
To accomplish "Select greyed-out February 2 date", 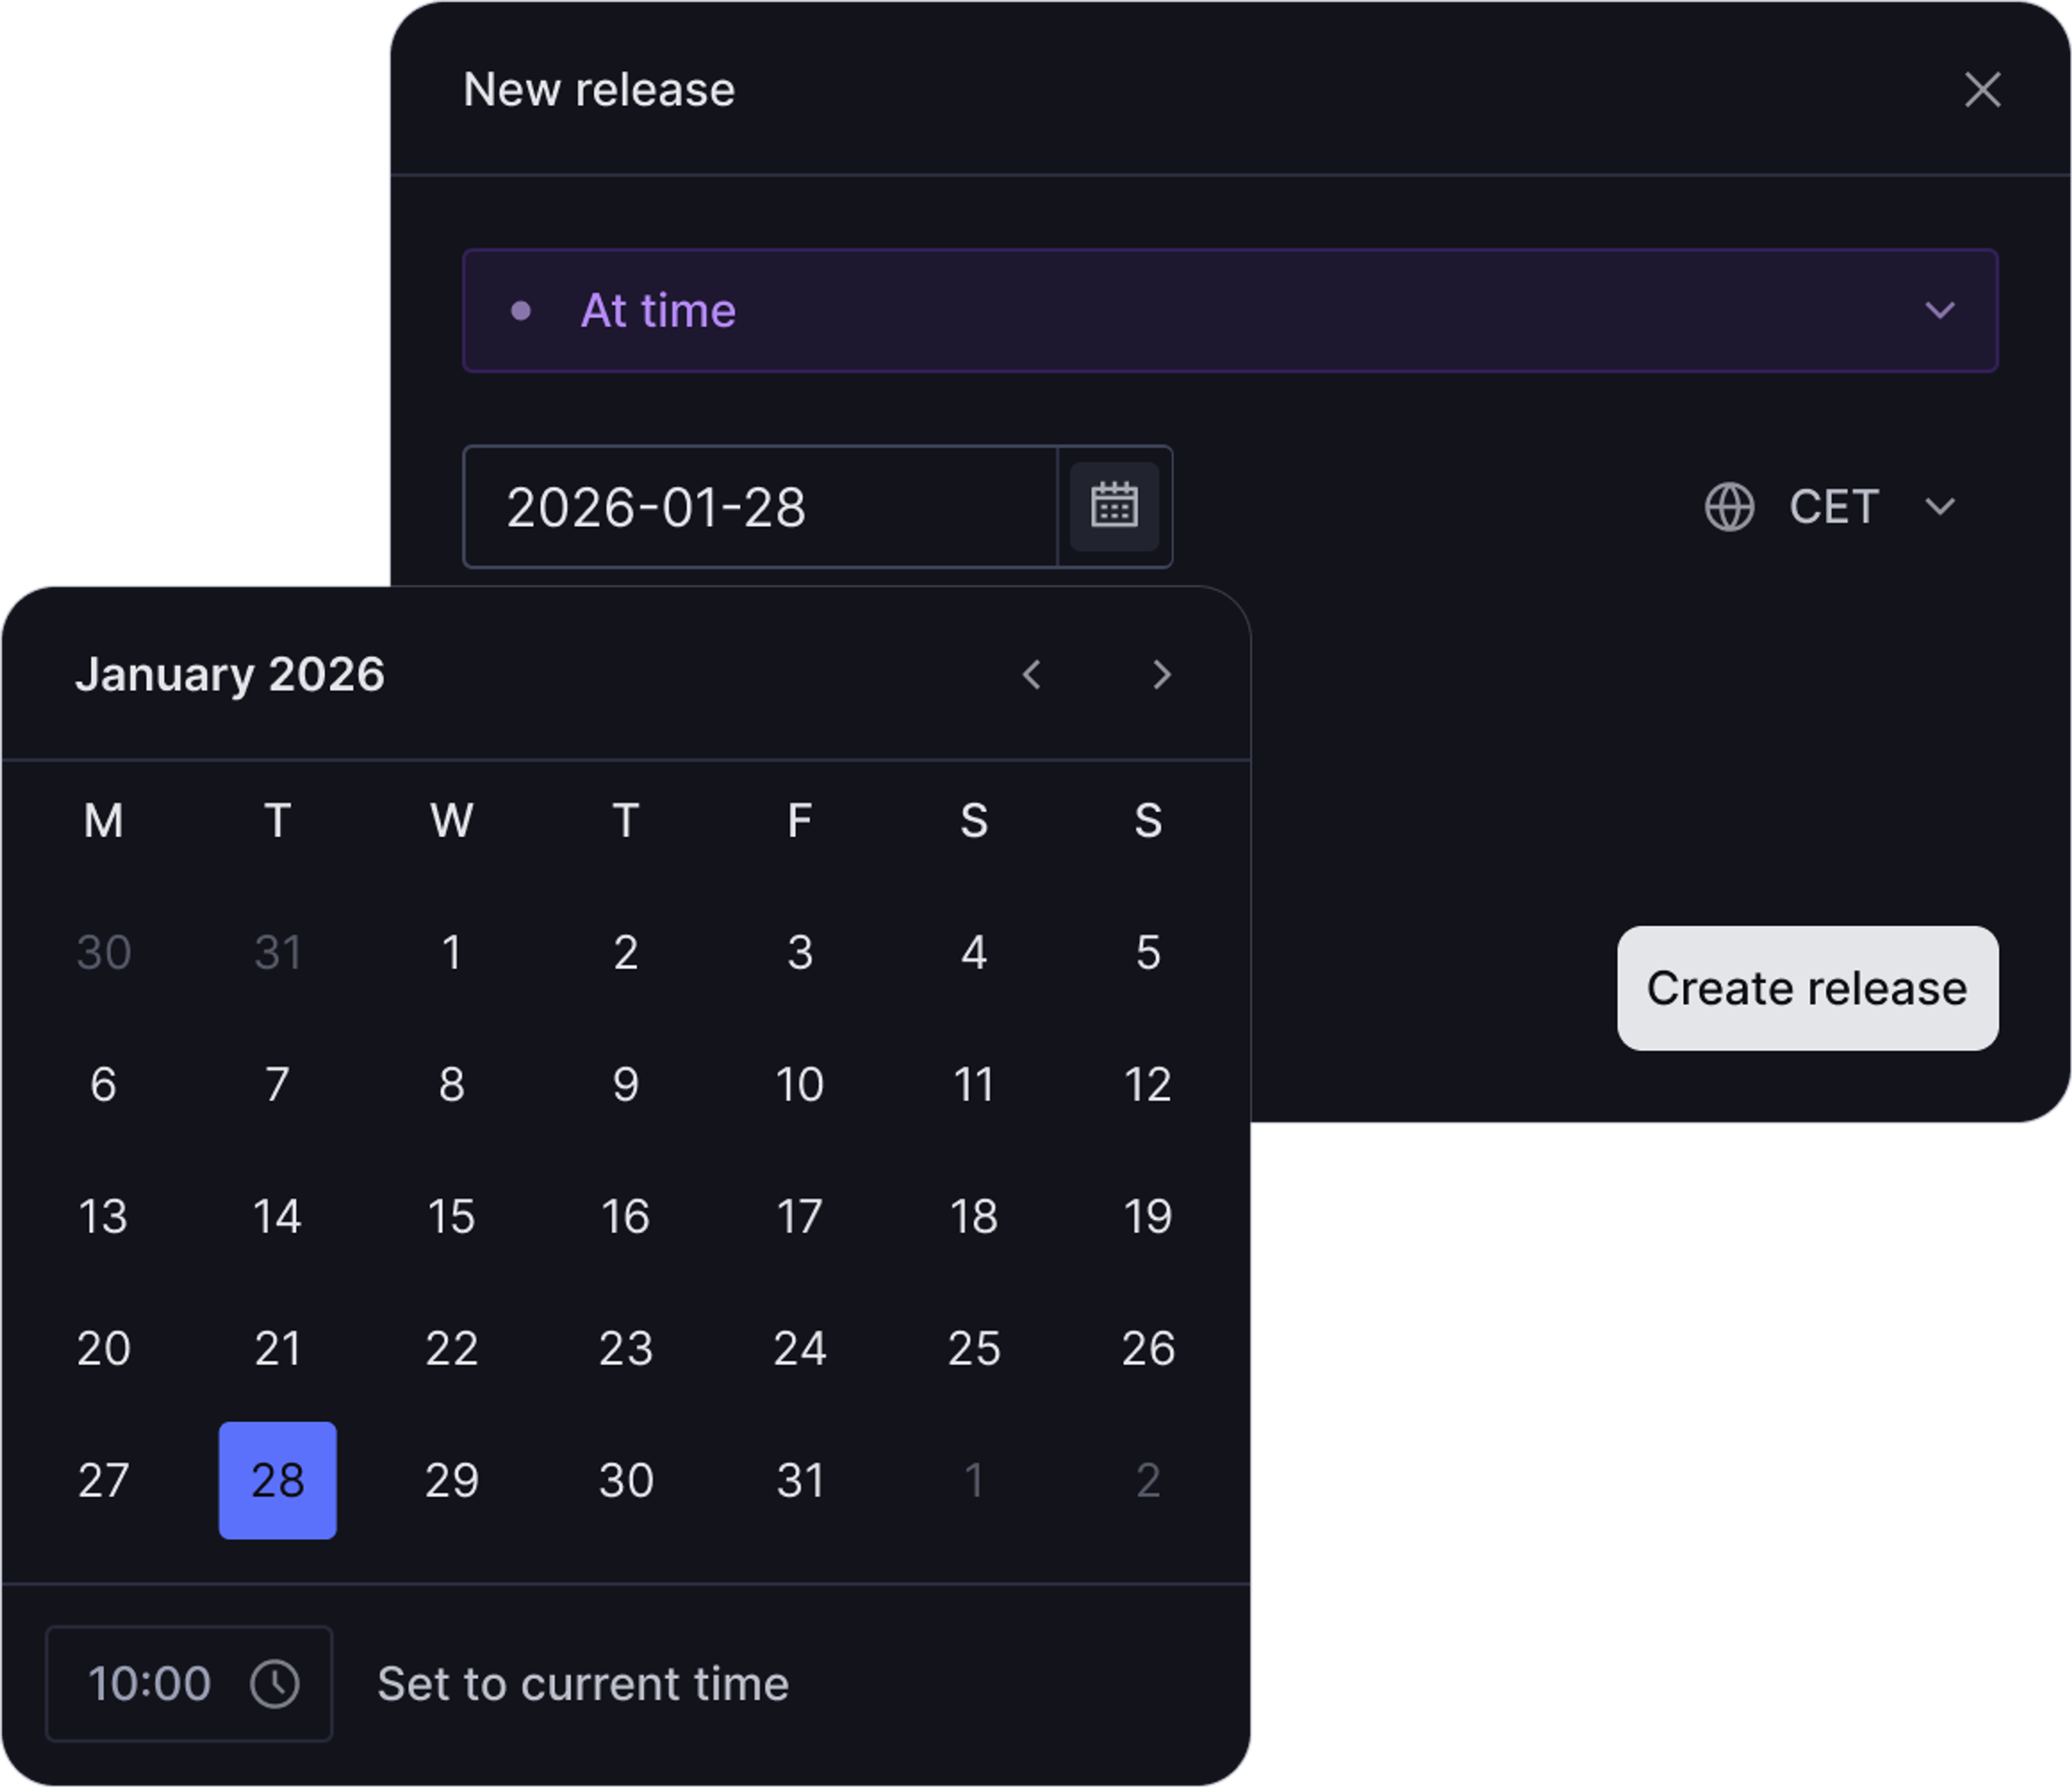I will coord(1148,1480).
